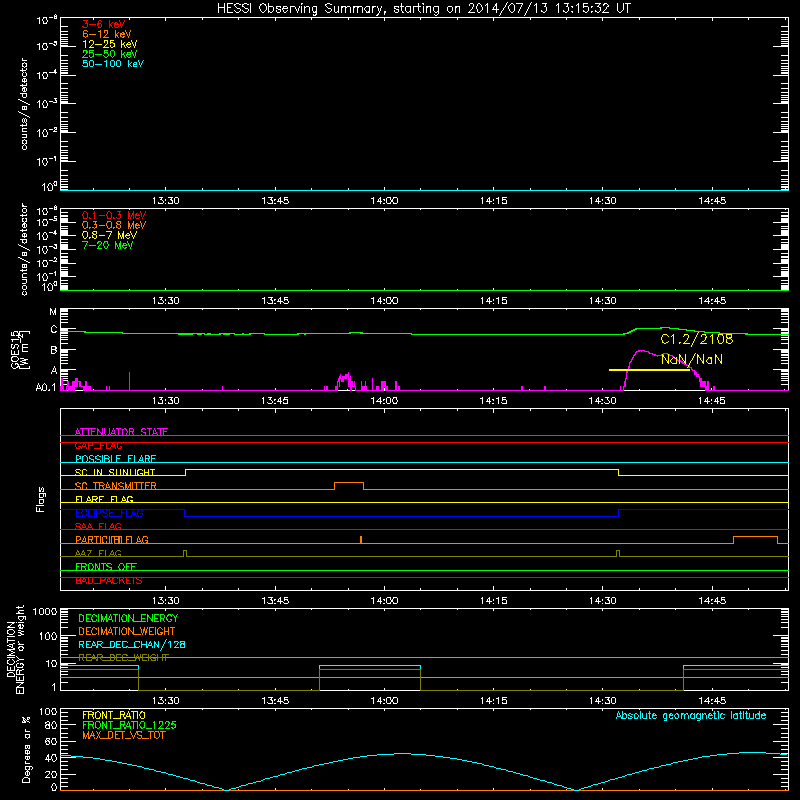Click the raised SC_TRANSMITTER pulse segment
This screenshot has width=800, height=800.
tap(349, 483)
